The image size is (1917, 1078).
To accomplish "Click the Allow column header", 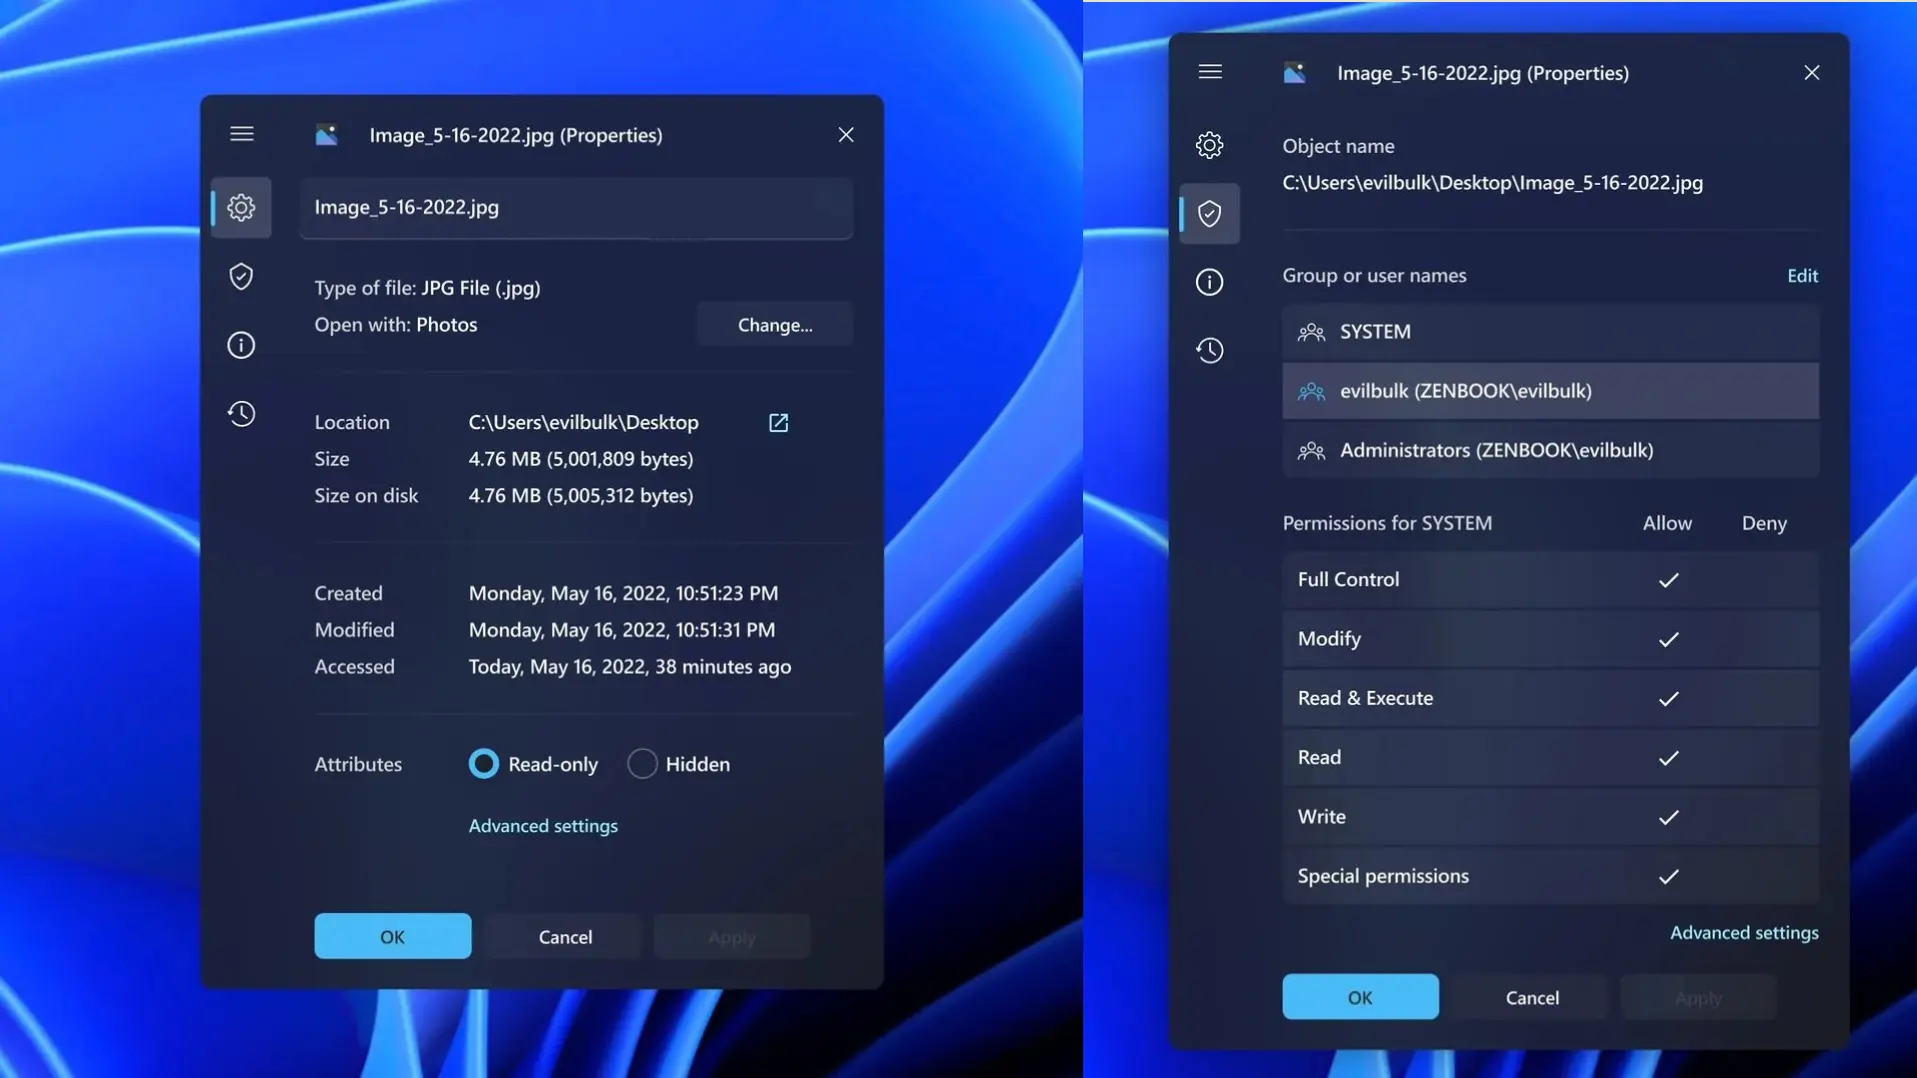I will click(1667, 523).
